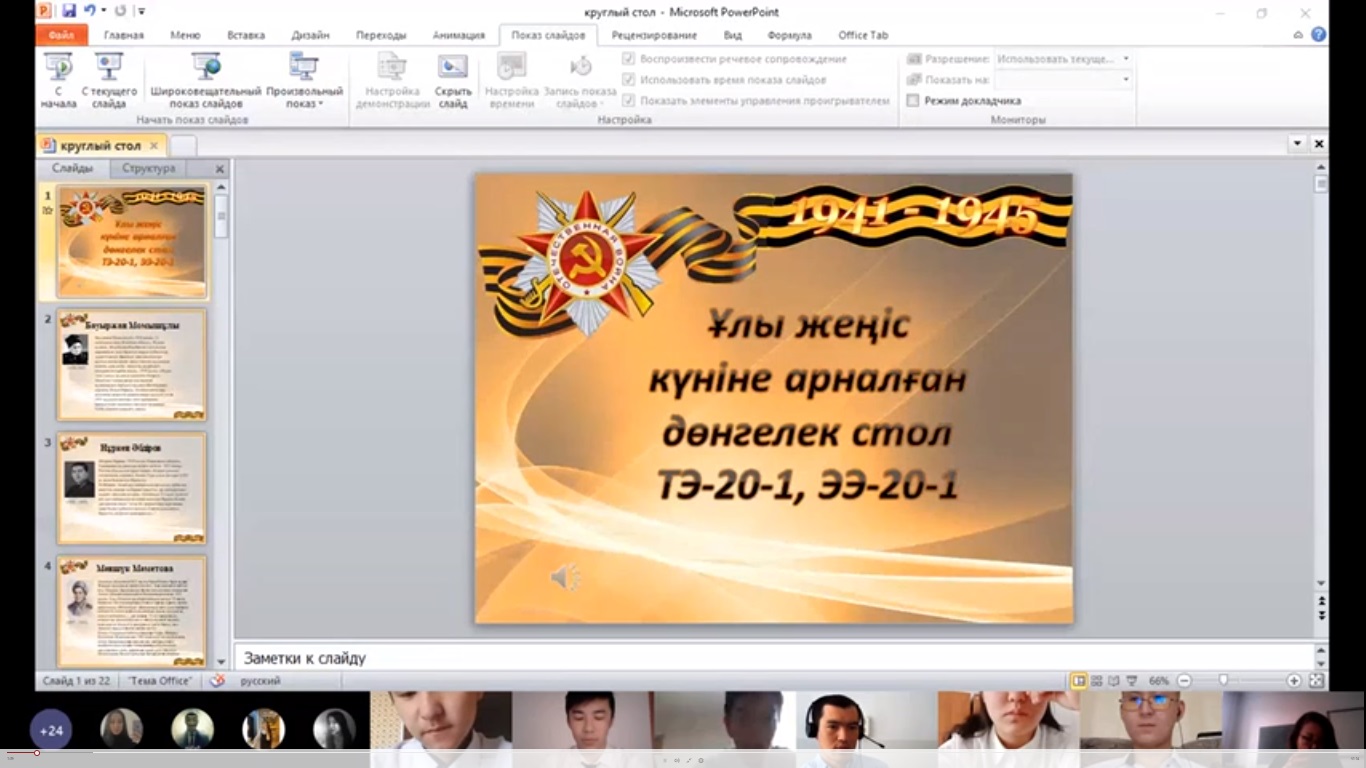The height and width of the screenshot is (768, 1366).
Task: Minimize the ribbon caret icon
Action: click(1298, 35)
